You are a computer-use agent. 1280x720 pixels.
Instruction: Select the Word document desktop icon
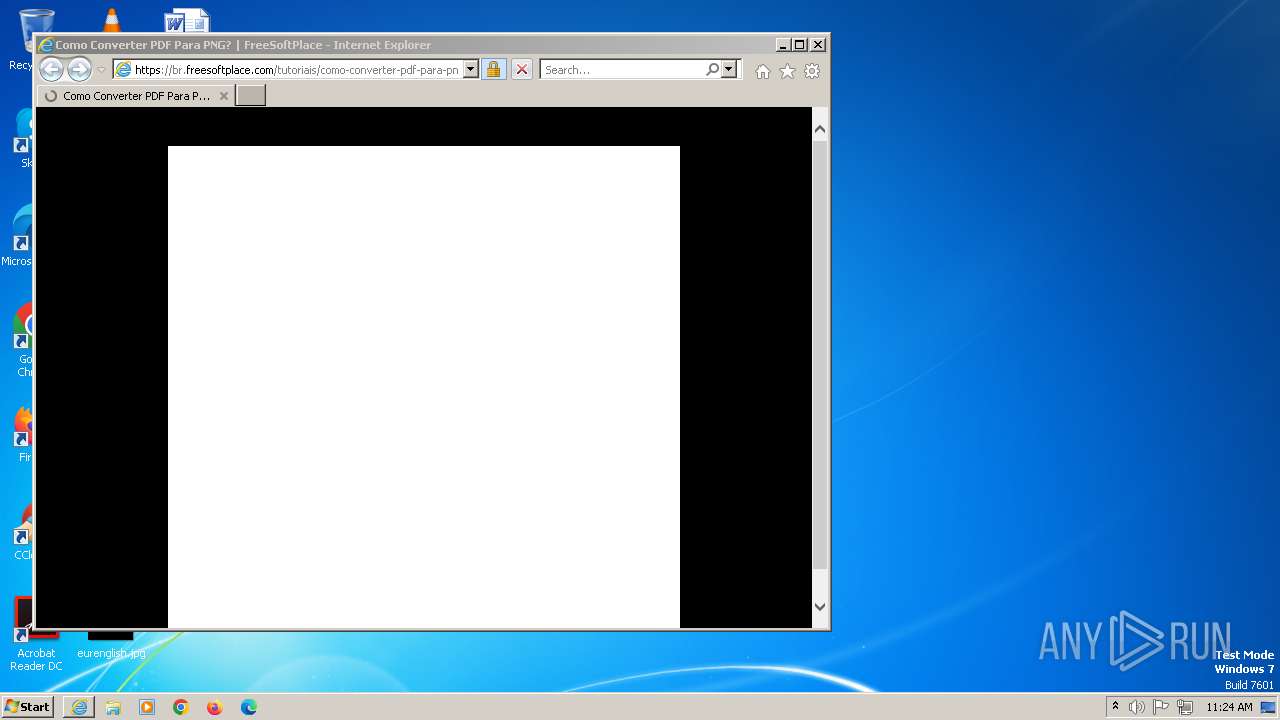[x=187, y=20]
